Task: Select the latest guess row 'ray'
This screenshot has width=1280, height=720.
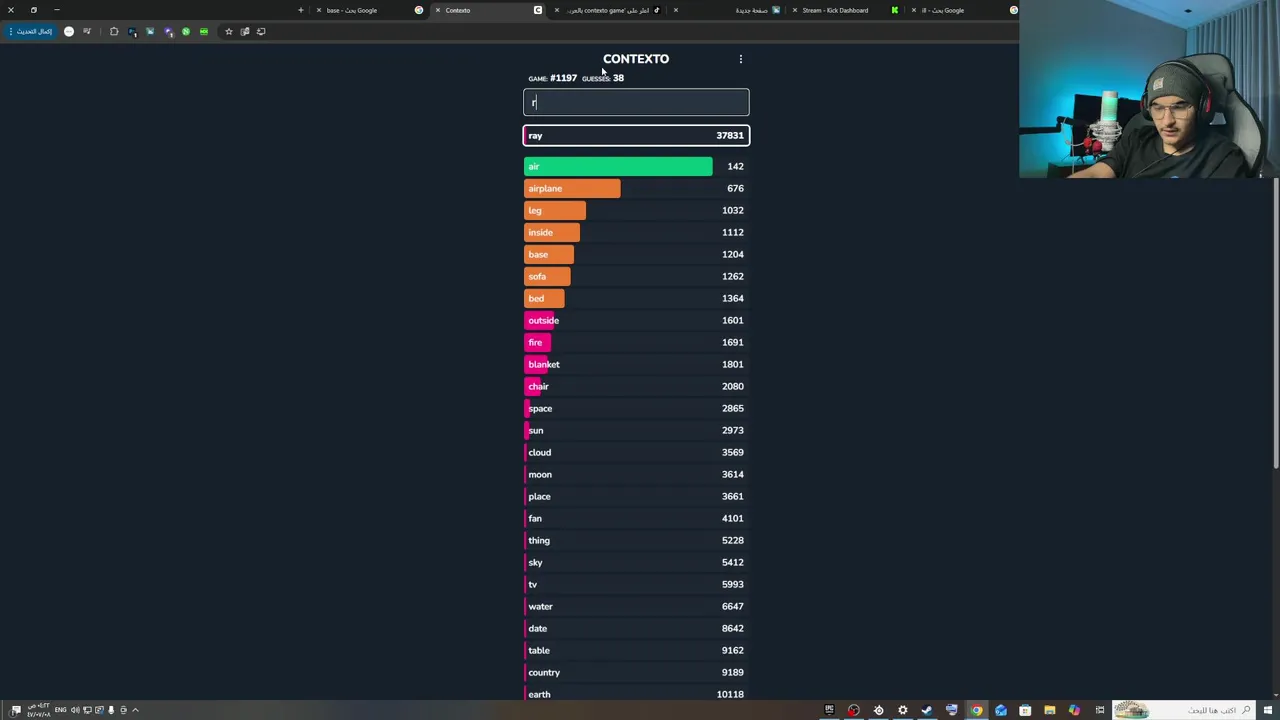Action: pos(636,135)
